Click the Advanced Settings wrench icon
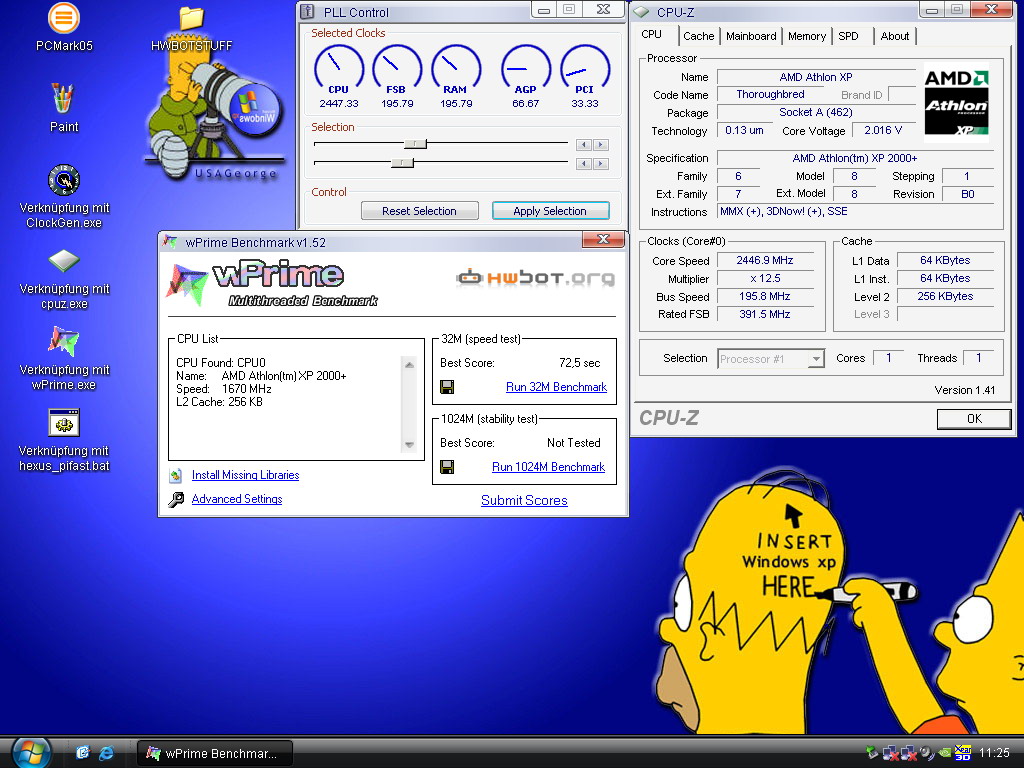The width and height of the screenshot is (1024, 768). click(x=176, y=500)
